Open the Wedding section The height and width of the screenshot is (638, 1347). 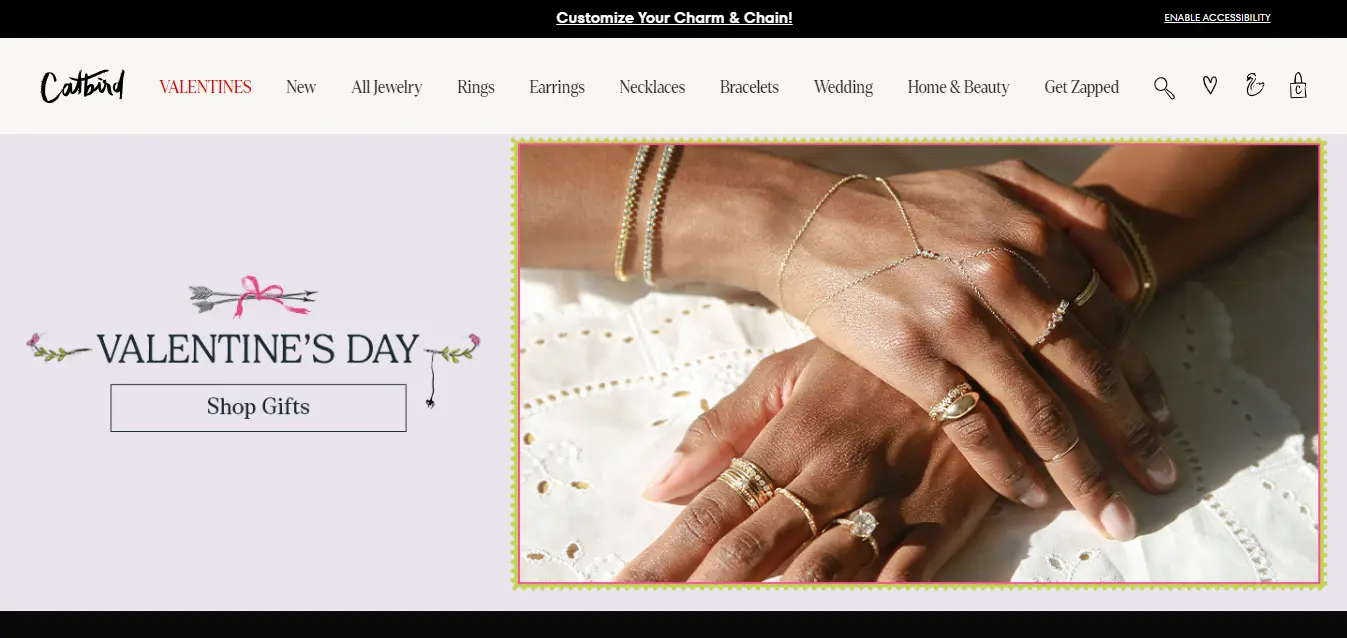pyautogui.click(x=843, y=87)
